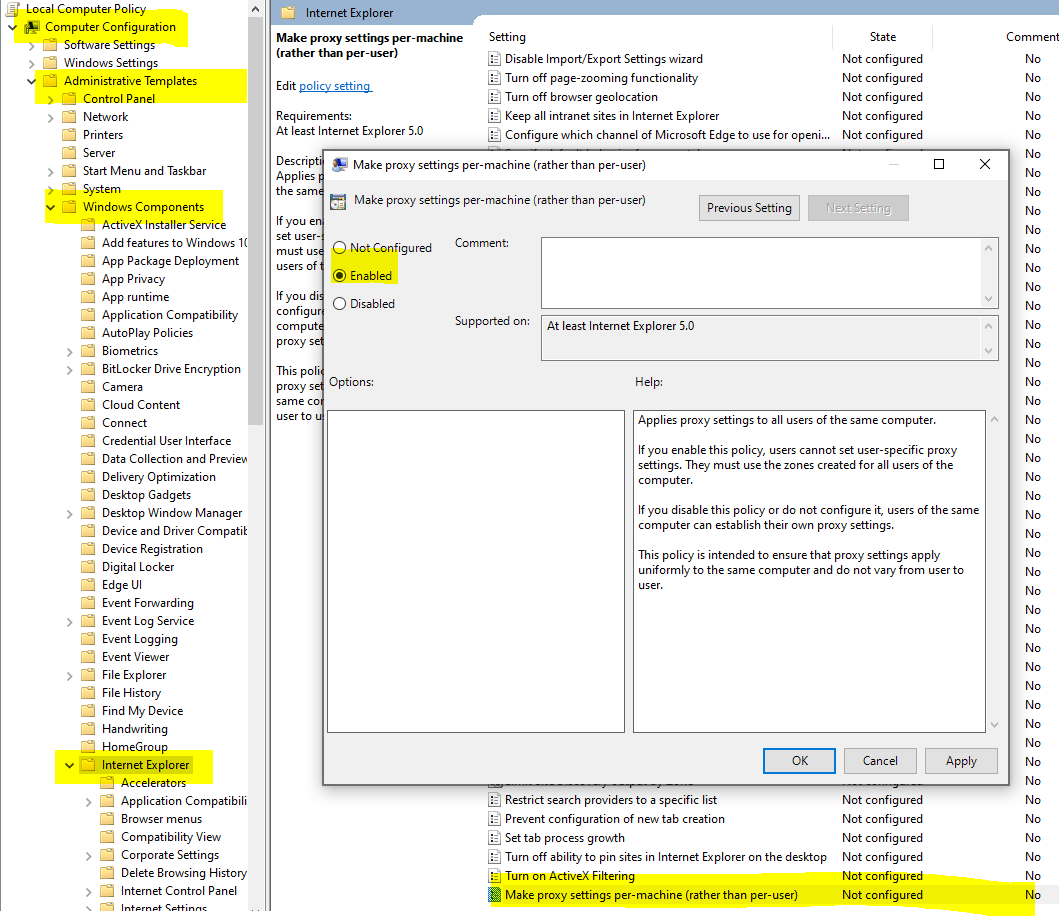The height and width of the screenshot is (916, 1059).
Task: Click the dialog title bar policy icon
Action: [x=340, y=165]
